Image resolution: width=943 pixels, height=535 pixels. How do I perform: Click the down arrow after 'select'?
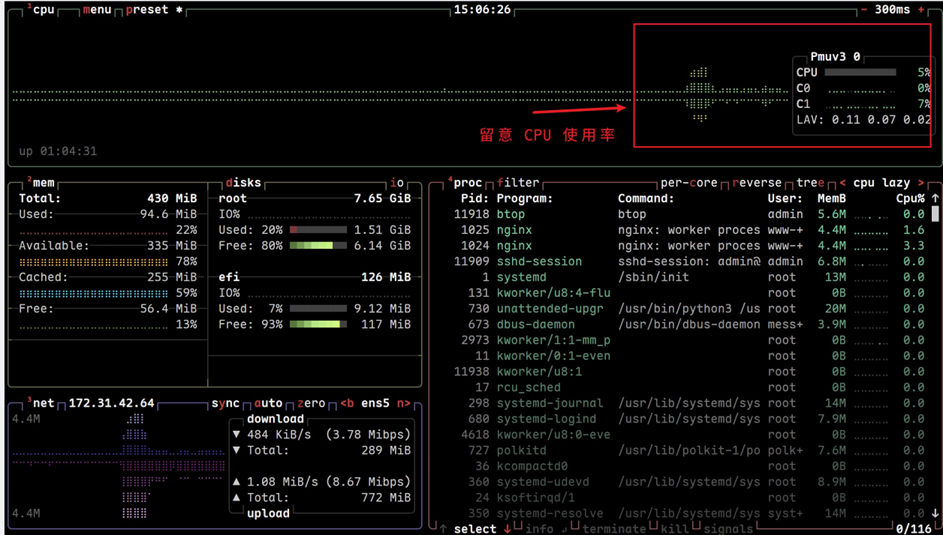[x=507, y=528]
